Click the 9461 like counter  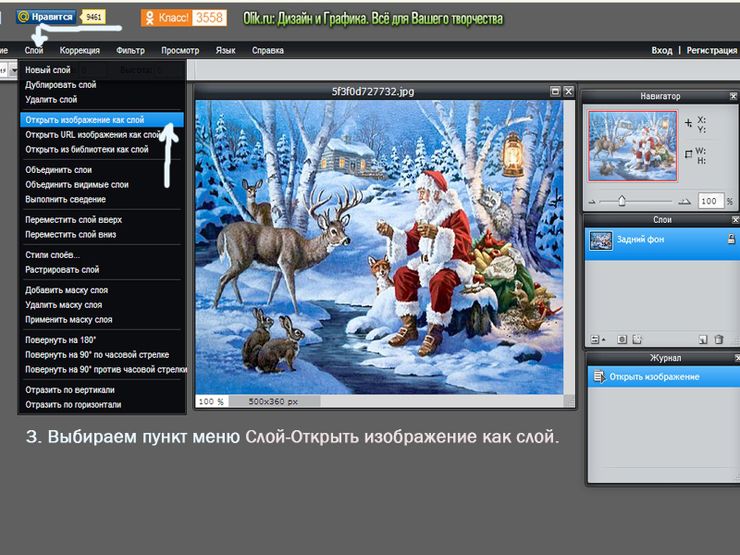pos(93,17)
